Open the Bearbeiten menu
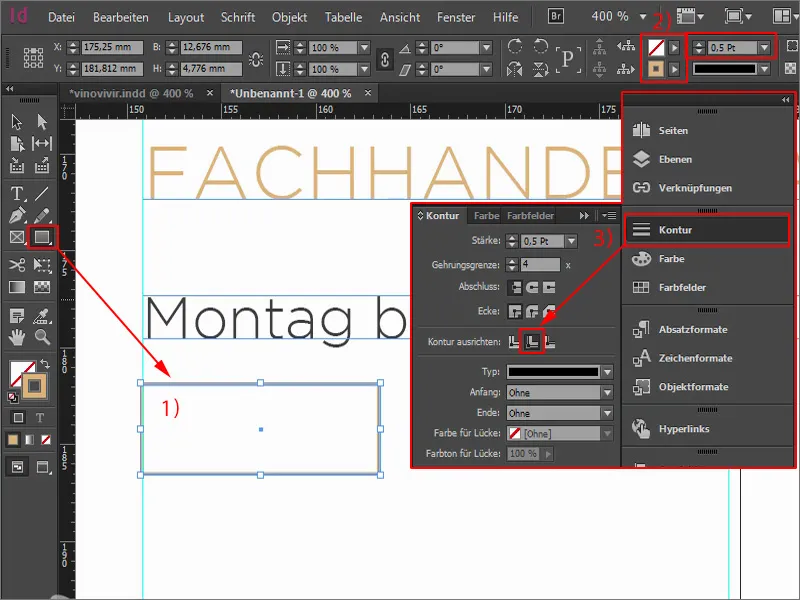The image size is (800, 600). pos(121,17)
